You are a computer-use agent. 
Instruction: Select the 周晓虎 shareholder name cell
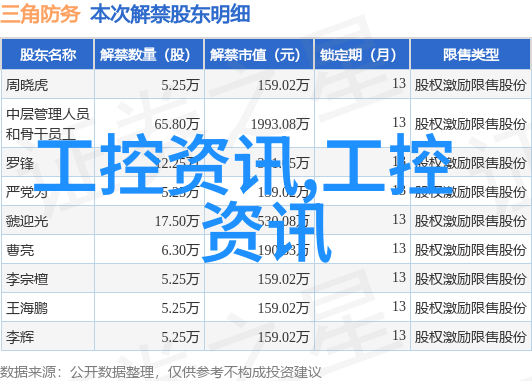coord(27,85)
